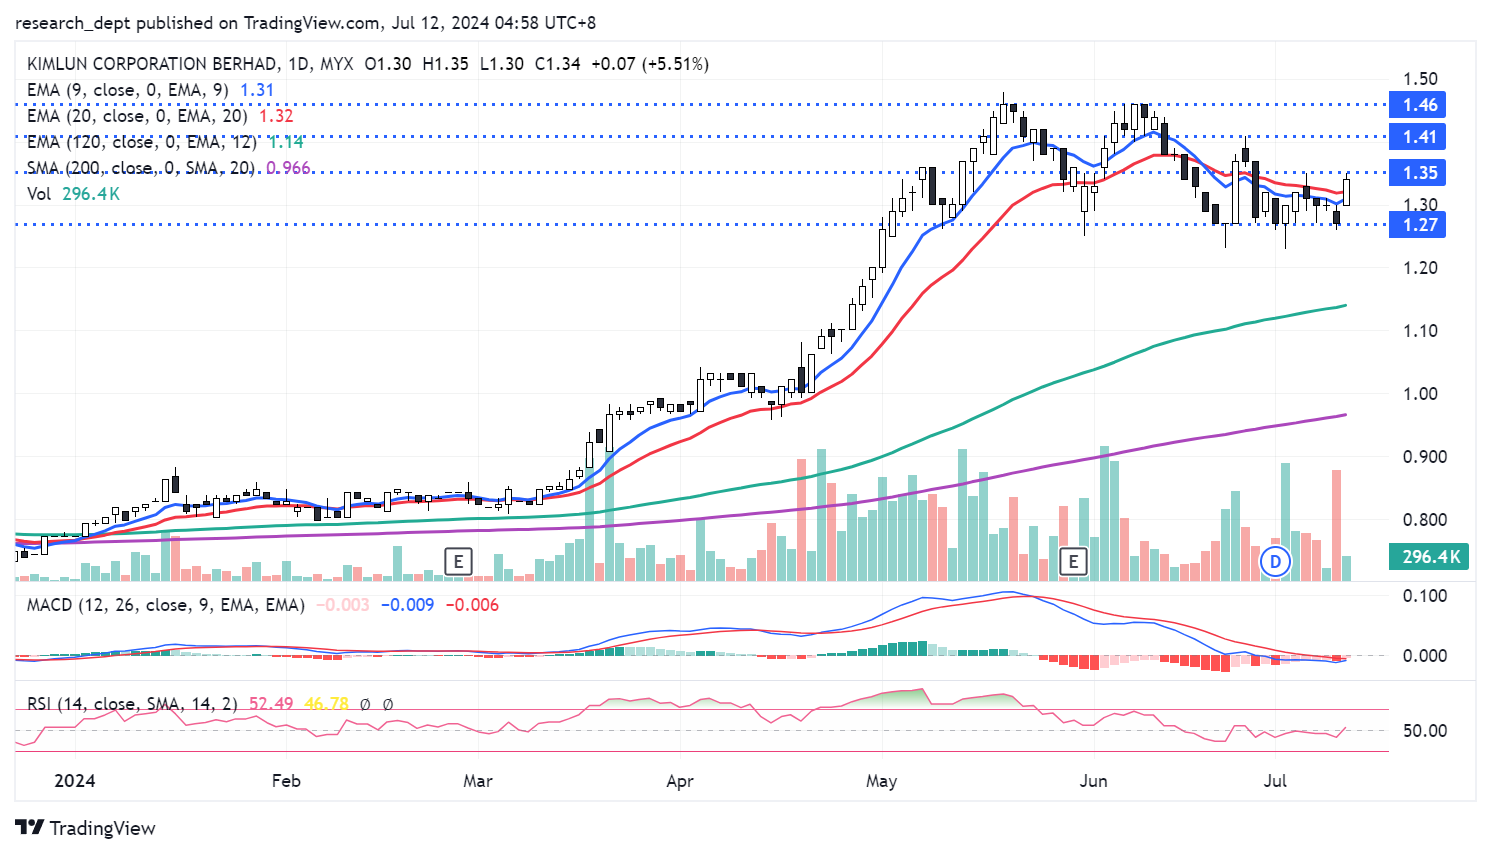Click the TradingView logo at bottom left

pos(86,828)
